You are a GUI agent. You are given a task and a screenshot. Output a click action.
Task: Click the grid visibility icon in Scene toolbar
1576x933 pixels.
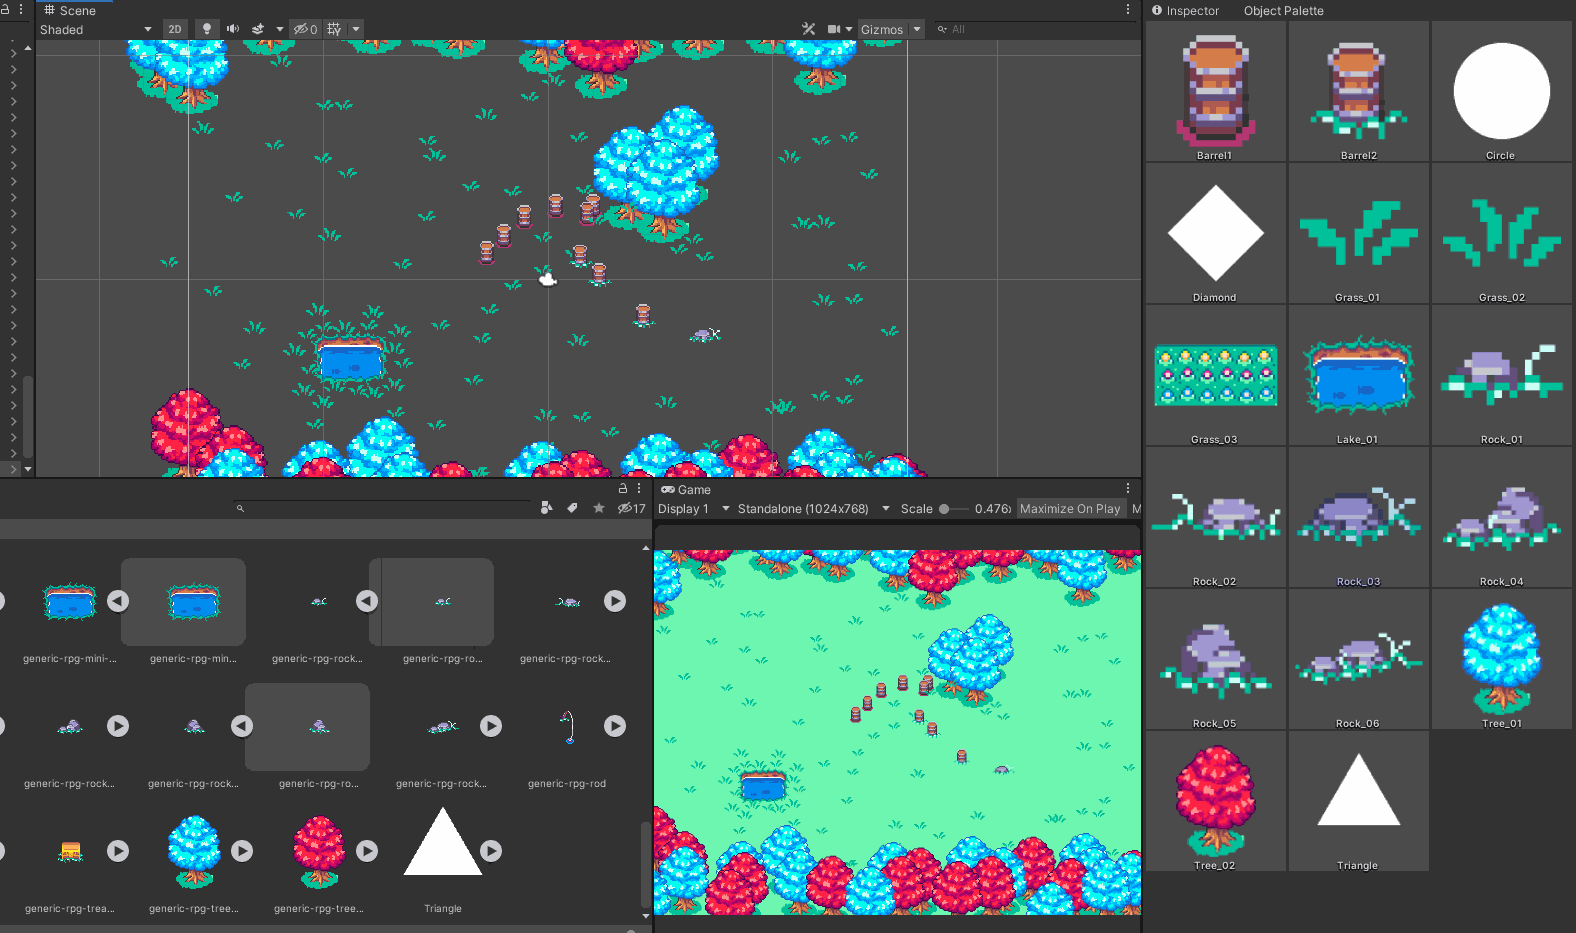click(334, 29)
